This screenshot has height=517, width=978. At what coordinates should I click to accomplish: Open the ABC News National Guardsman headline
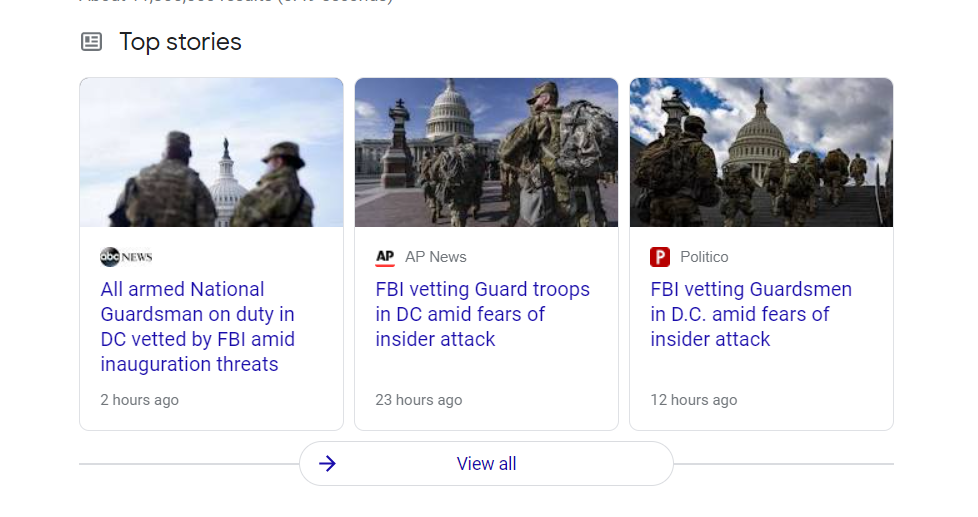click(198, 326)
